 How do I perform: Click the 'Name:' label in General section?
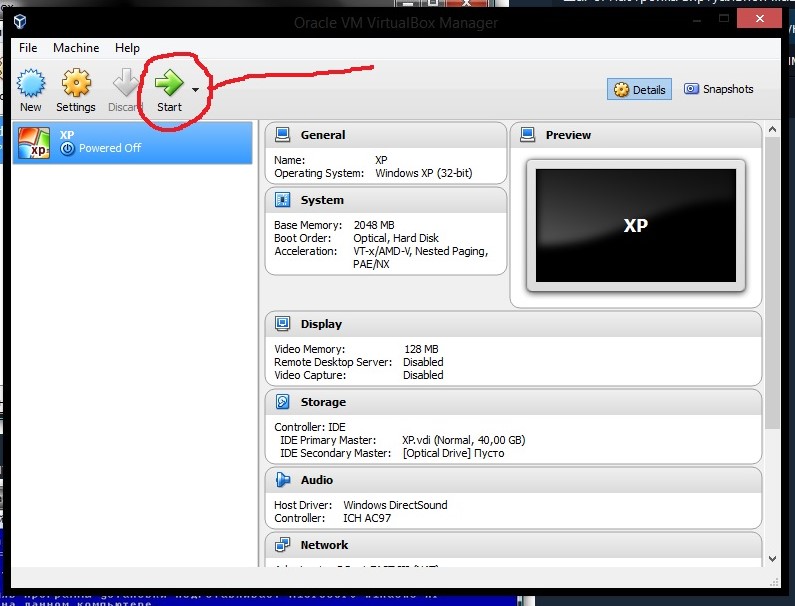pos(290,160)
